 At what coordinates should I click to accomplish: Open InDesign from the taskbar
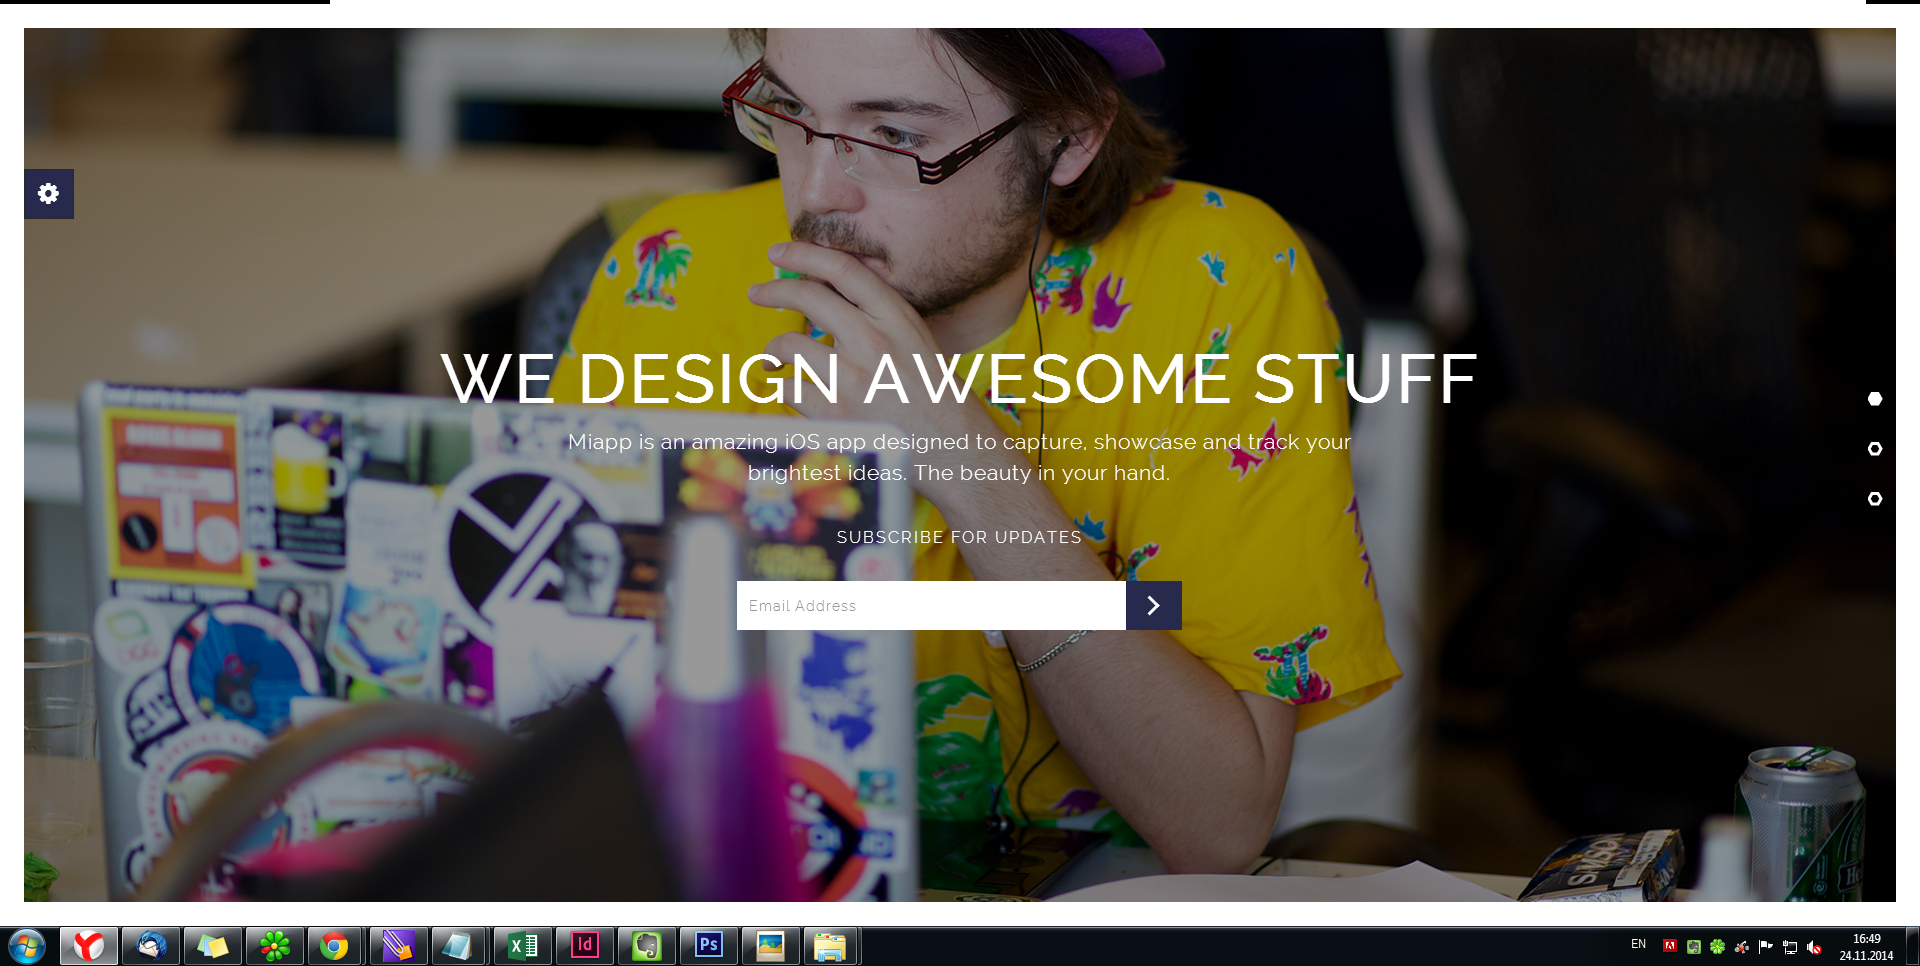click(x=585, y=946)
